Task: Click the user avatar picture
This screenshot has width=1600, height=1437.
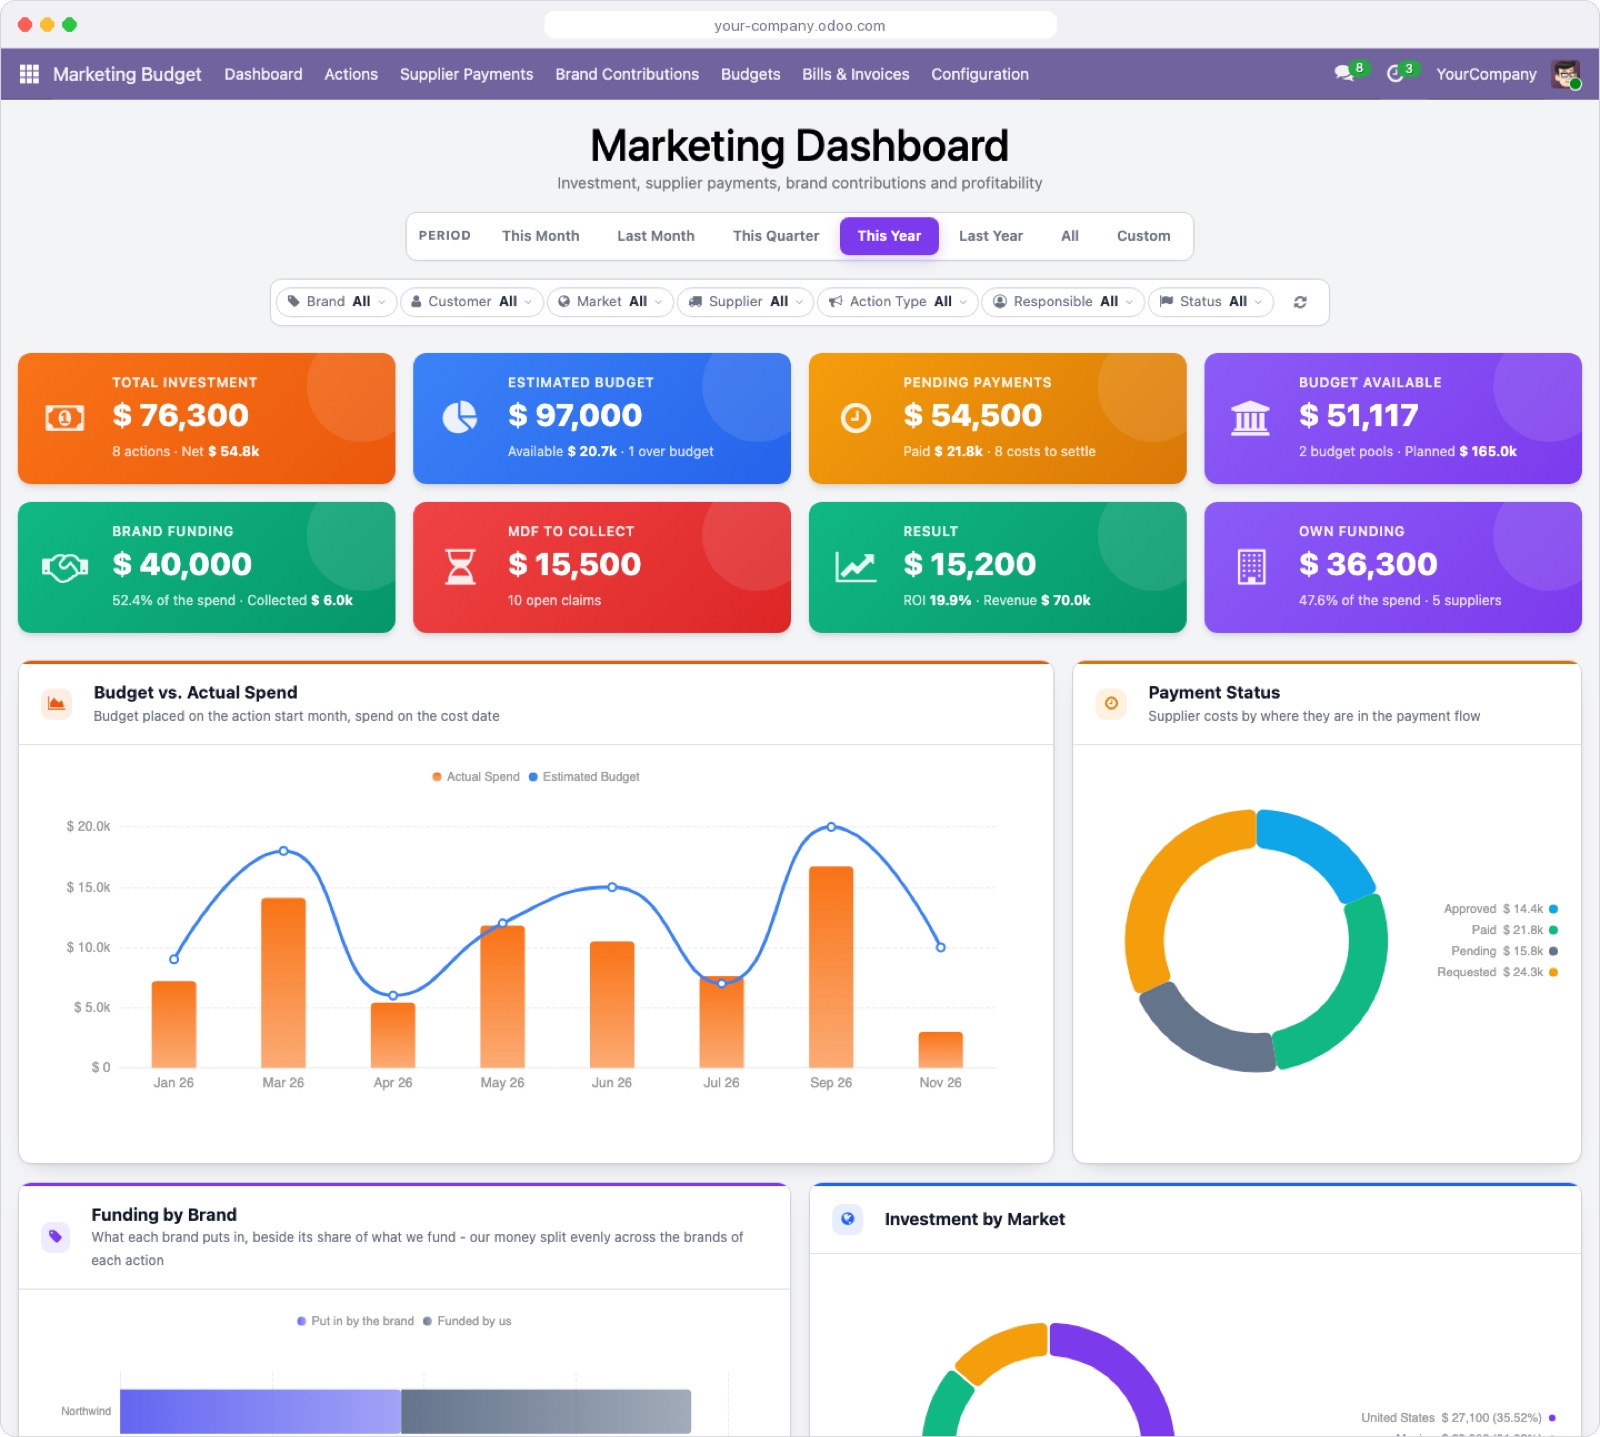Action: 1566,74
